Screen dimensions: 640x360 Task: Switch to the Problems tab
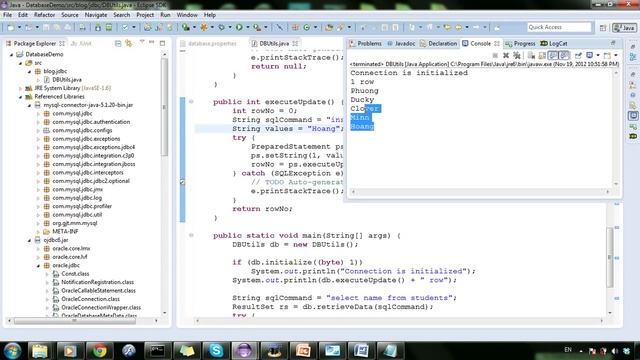click(366, 43)
